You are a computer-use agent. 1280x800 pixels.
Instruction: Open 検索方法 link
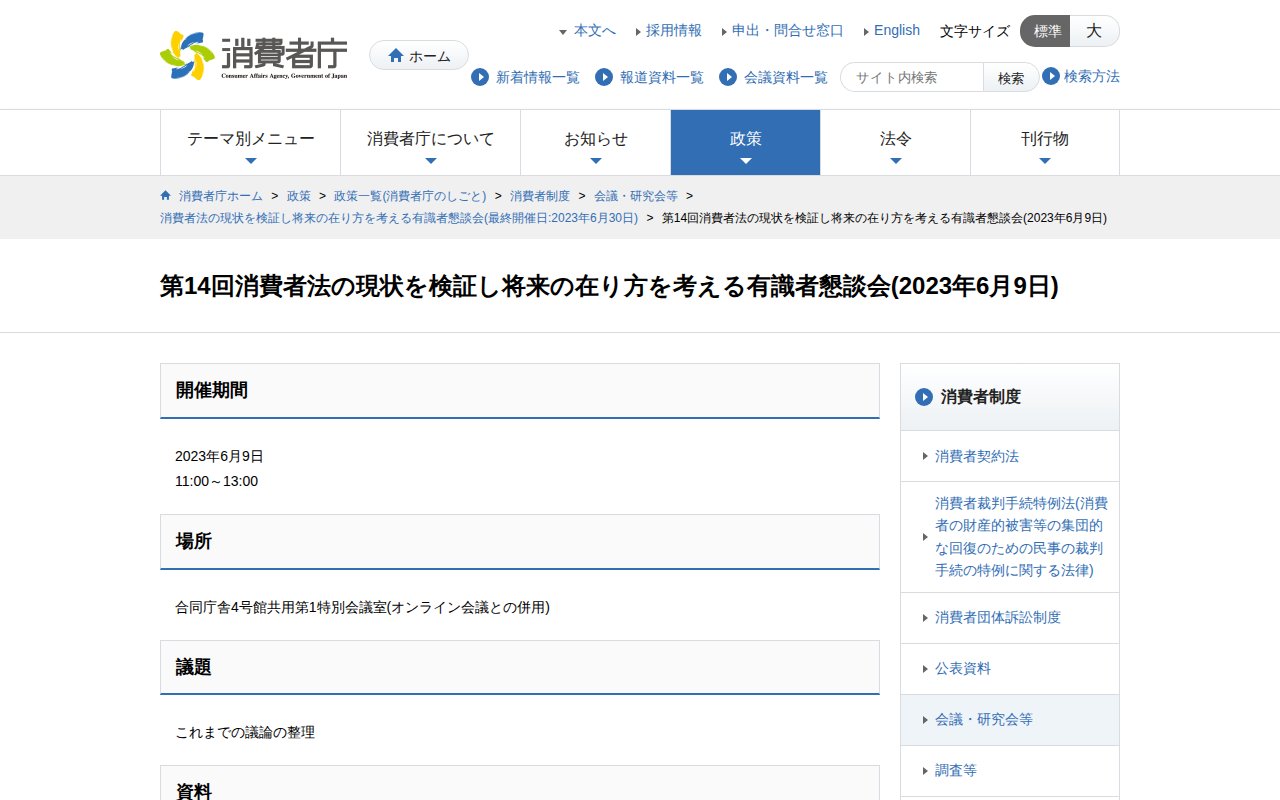click(1092, 76)
